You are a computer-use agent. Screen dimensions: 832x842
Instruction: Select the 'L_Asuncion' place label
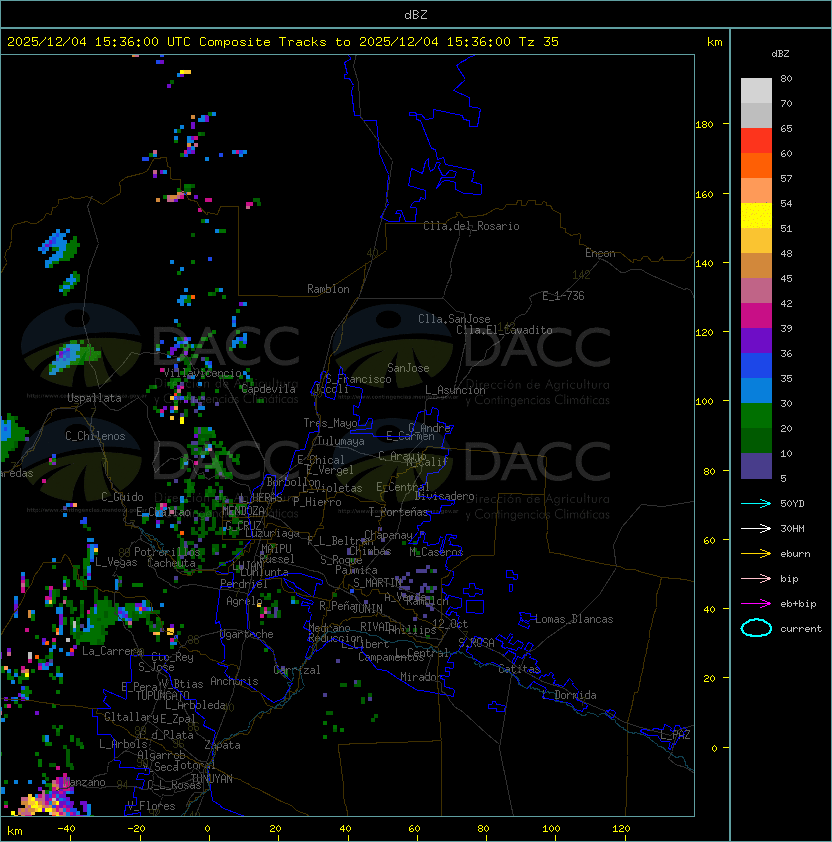[x=455, y=390]
